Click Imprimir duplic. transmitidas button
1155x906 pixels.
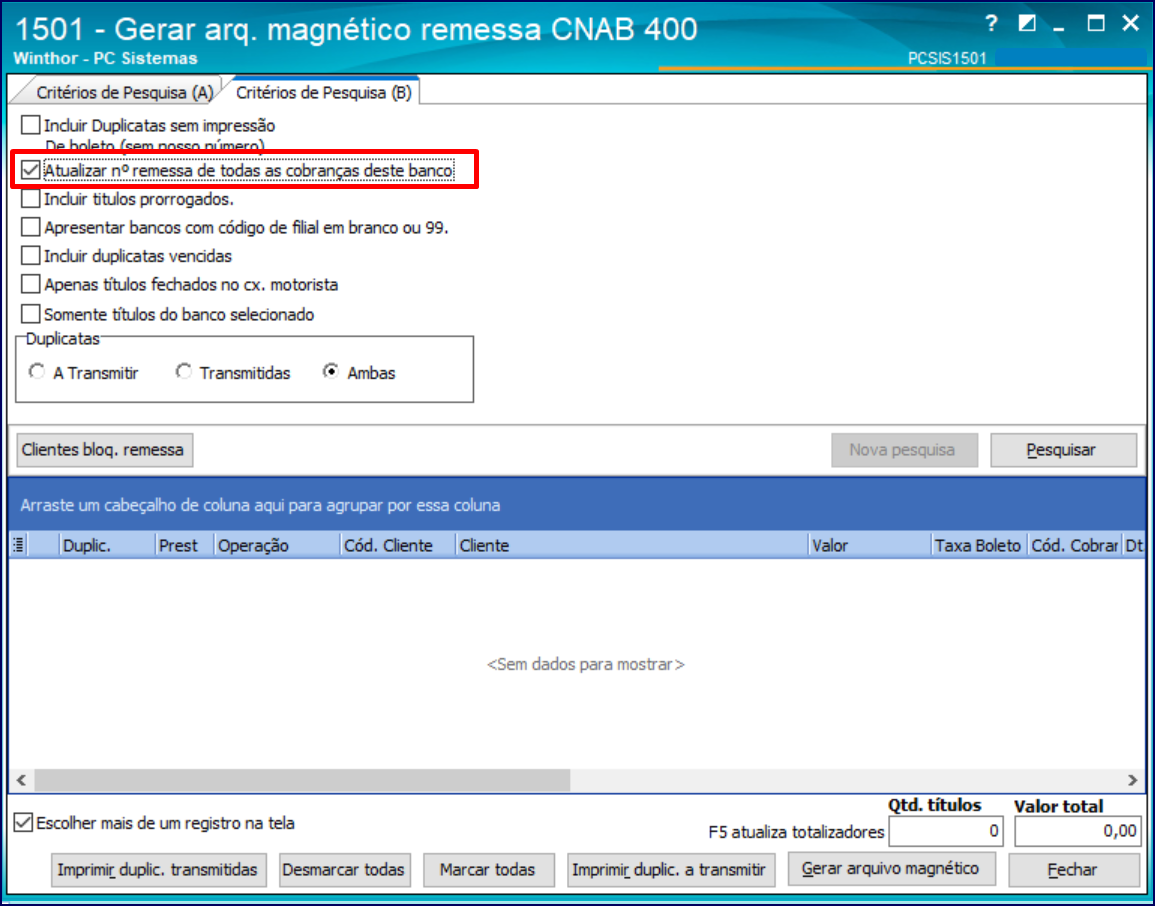click(x=158, y=870)
